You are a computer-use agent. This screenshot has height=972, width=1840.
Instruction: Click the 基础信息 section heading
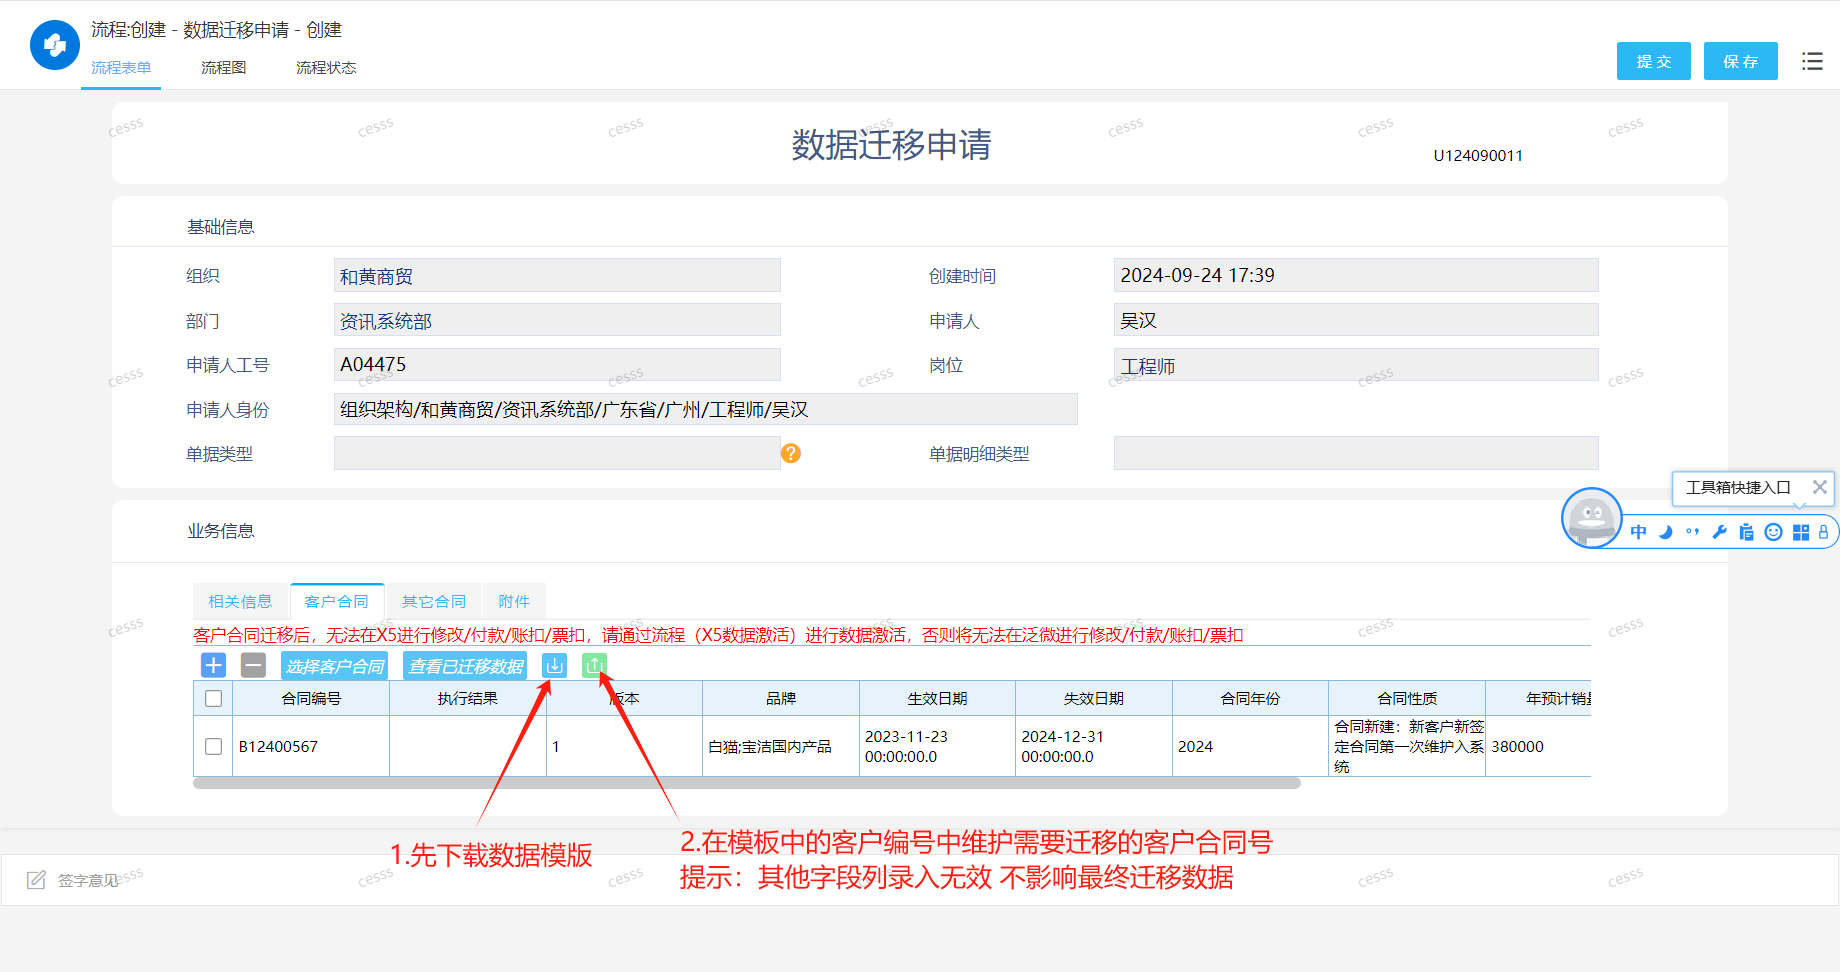[221, 227]
